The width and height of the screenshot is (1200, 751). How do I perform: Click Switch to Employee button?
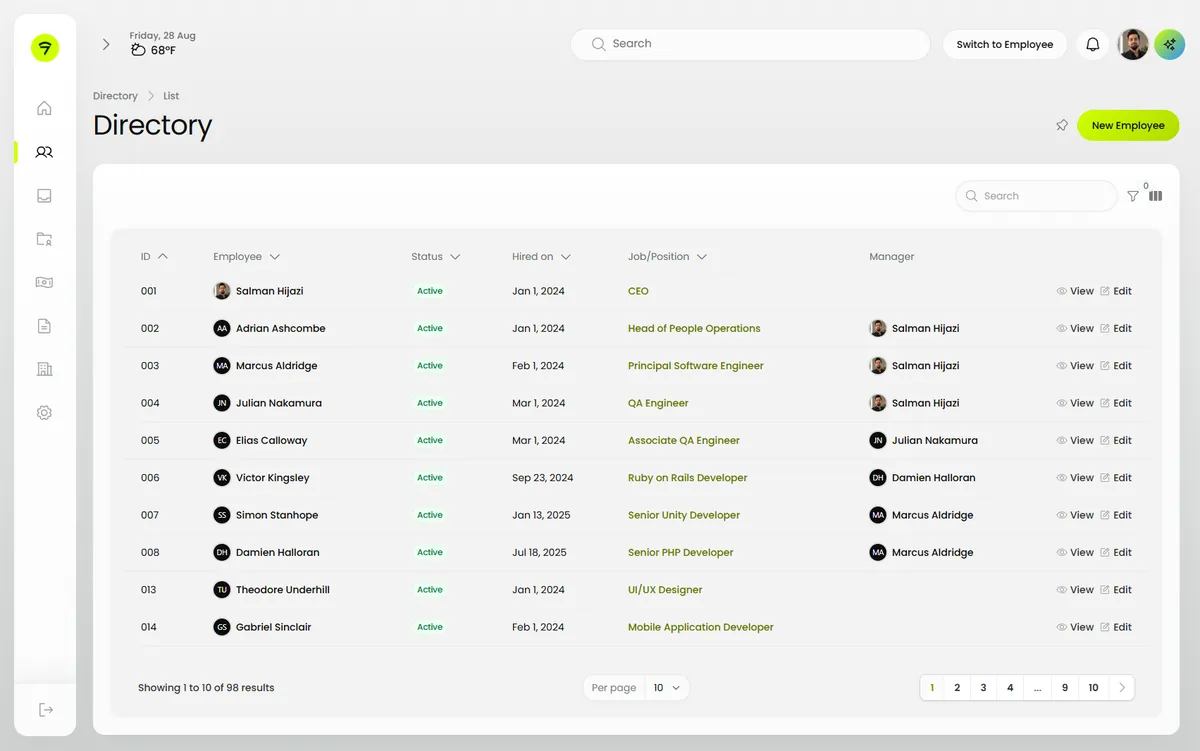click(x=1005, y=44)
